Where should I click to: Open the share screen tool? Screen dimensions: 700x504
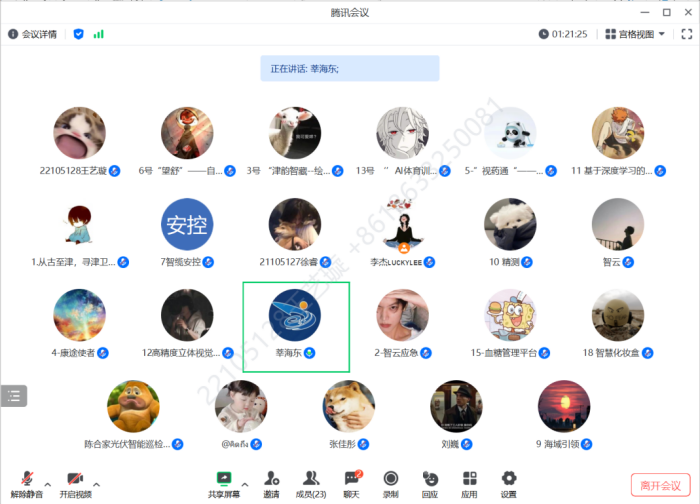[224, 485]
